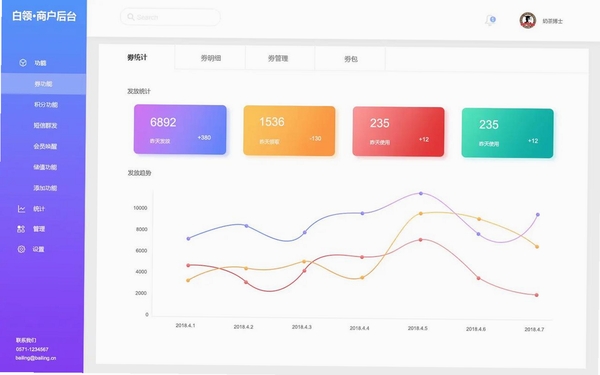Click the 2018.4.6 x-axis date label
600x375 pixels.
[x=476, y=329]
